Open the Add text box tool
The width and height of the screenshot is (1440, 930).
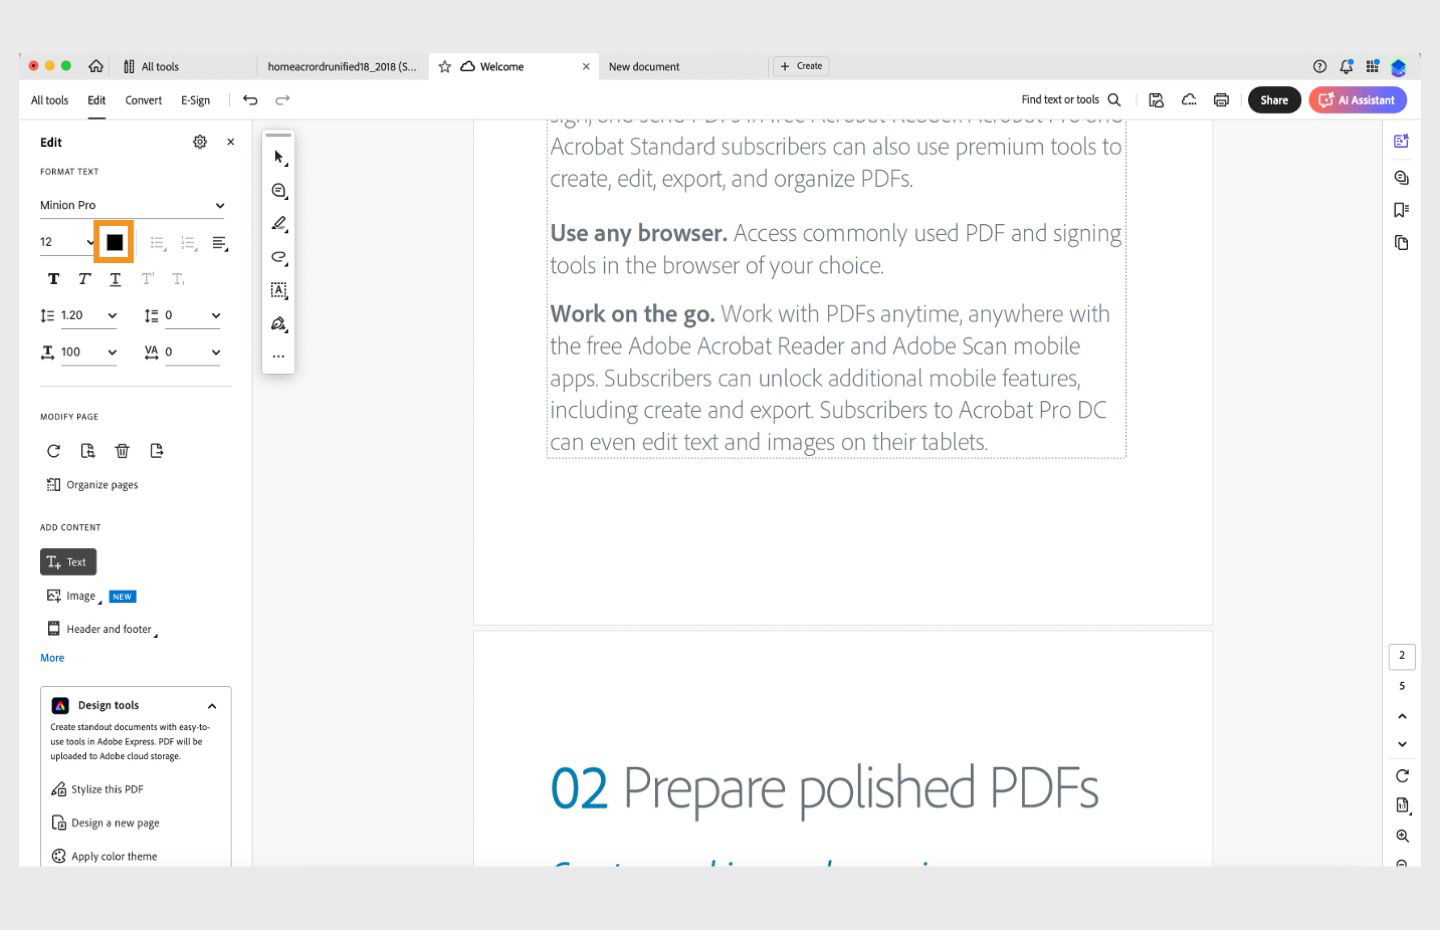pos(279,290)
